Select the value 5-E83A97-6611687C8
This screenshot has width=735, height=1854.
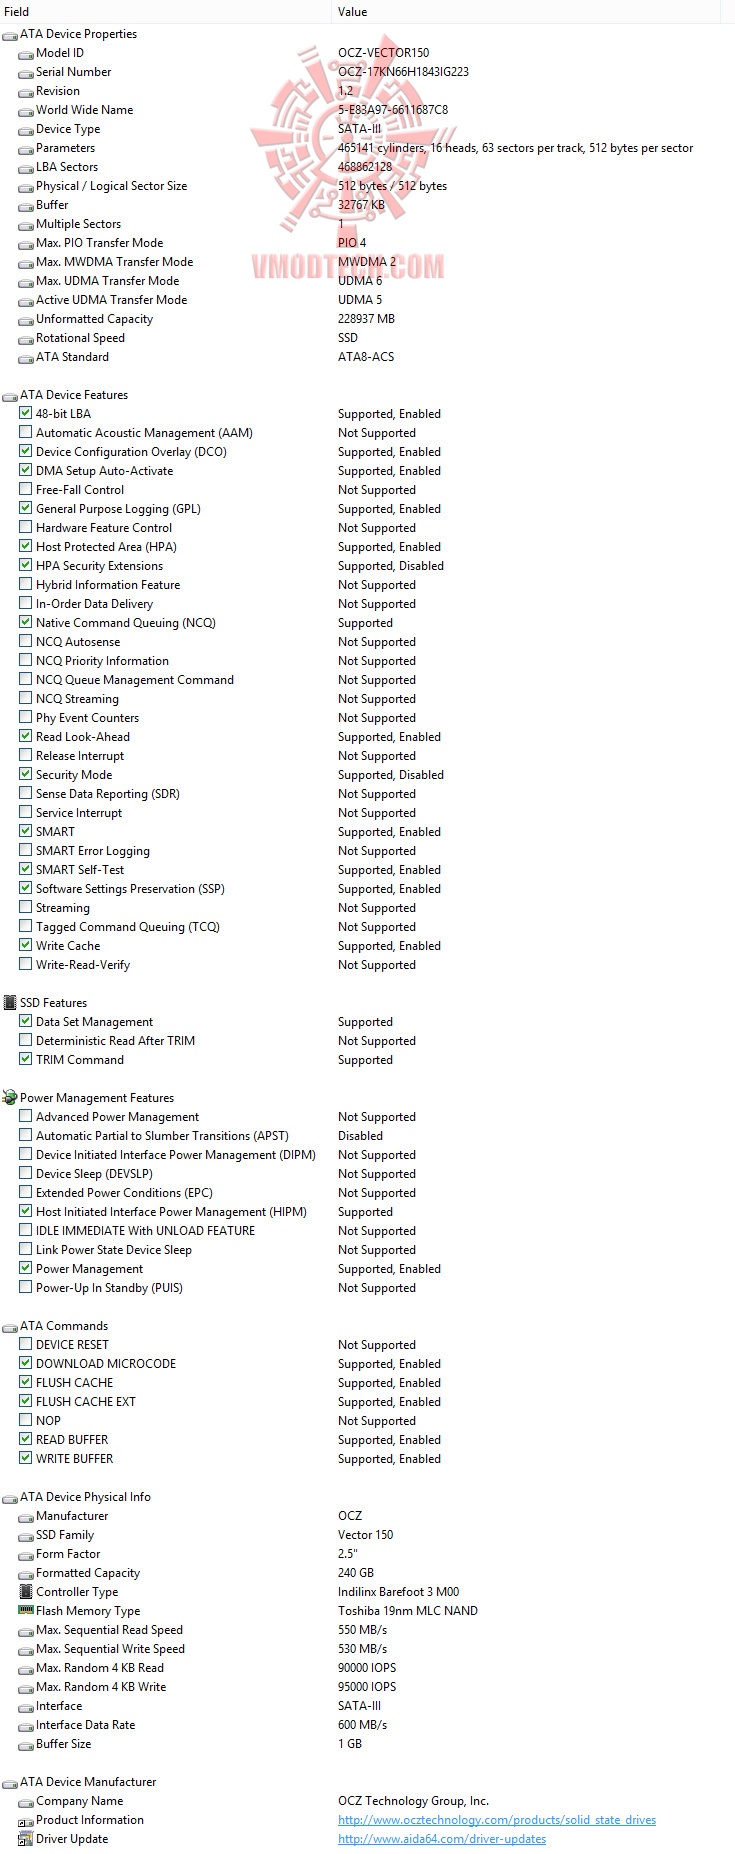393,110
